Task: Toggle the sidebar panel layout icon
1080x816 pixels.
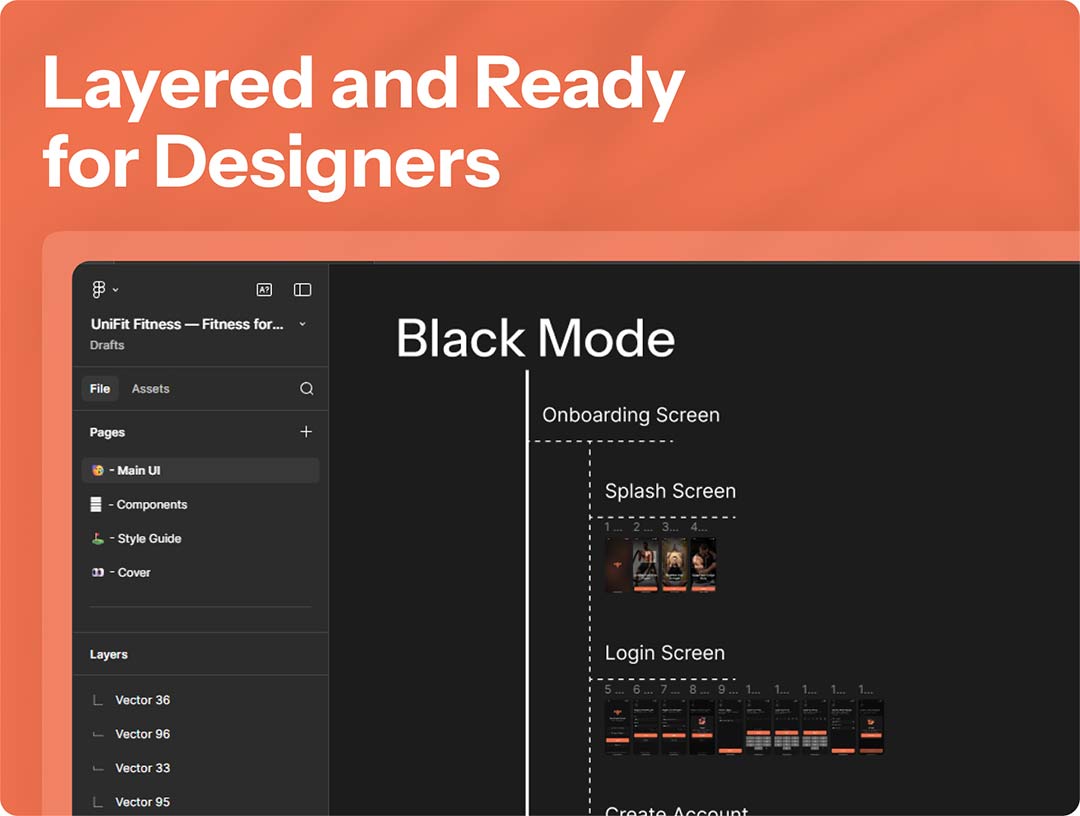Action: click(x=302, y=290)
